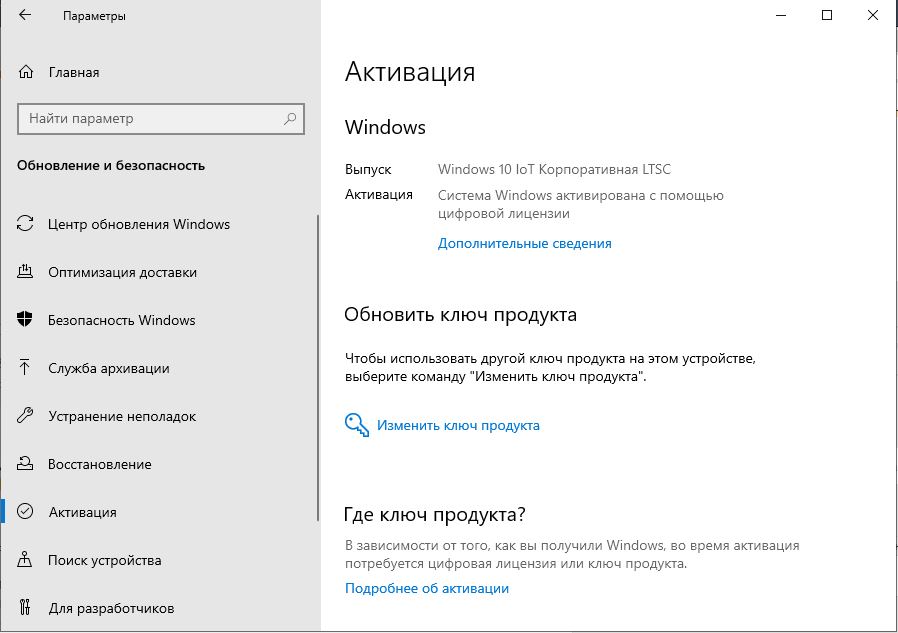Open Устранение неполадок
This screenshot has height=633, width=898.
coord(122,416)
